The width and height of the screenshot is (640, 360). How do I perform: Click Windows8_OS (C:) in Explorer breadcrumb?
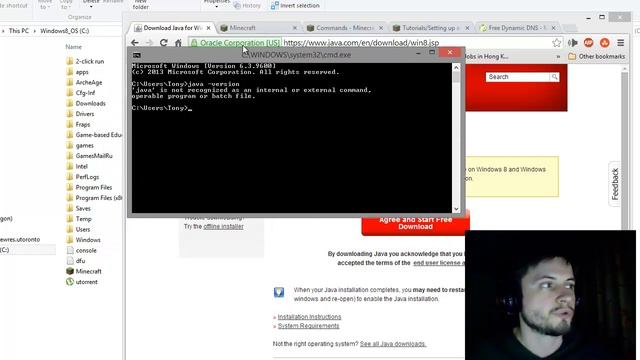pyautogui.click(x=64, y=31)
